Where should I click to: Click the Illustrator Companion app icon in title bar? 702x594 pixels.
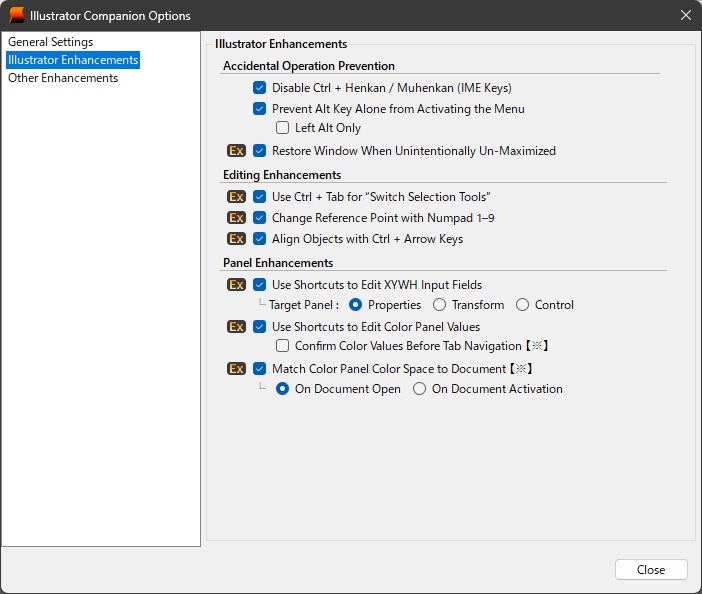tap(17, 15)
